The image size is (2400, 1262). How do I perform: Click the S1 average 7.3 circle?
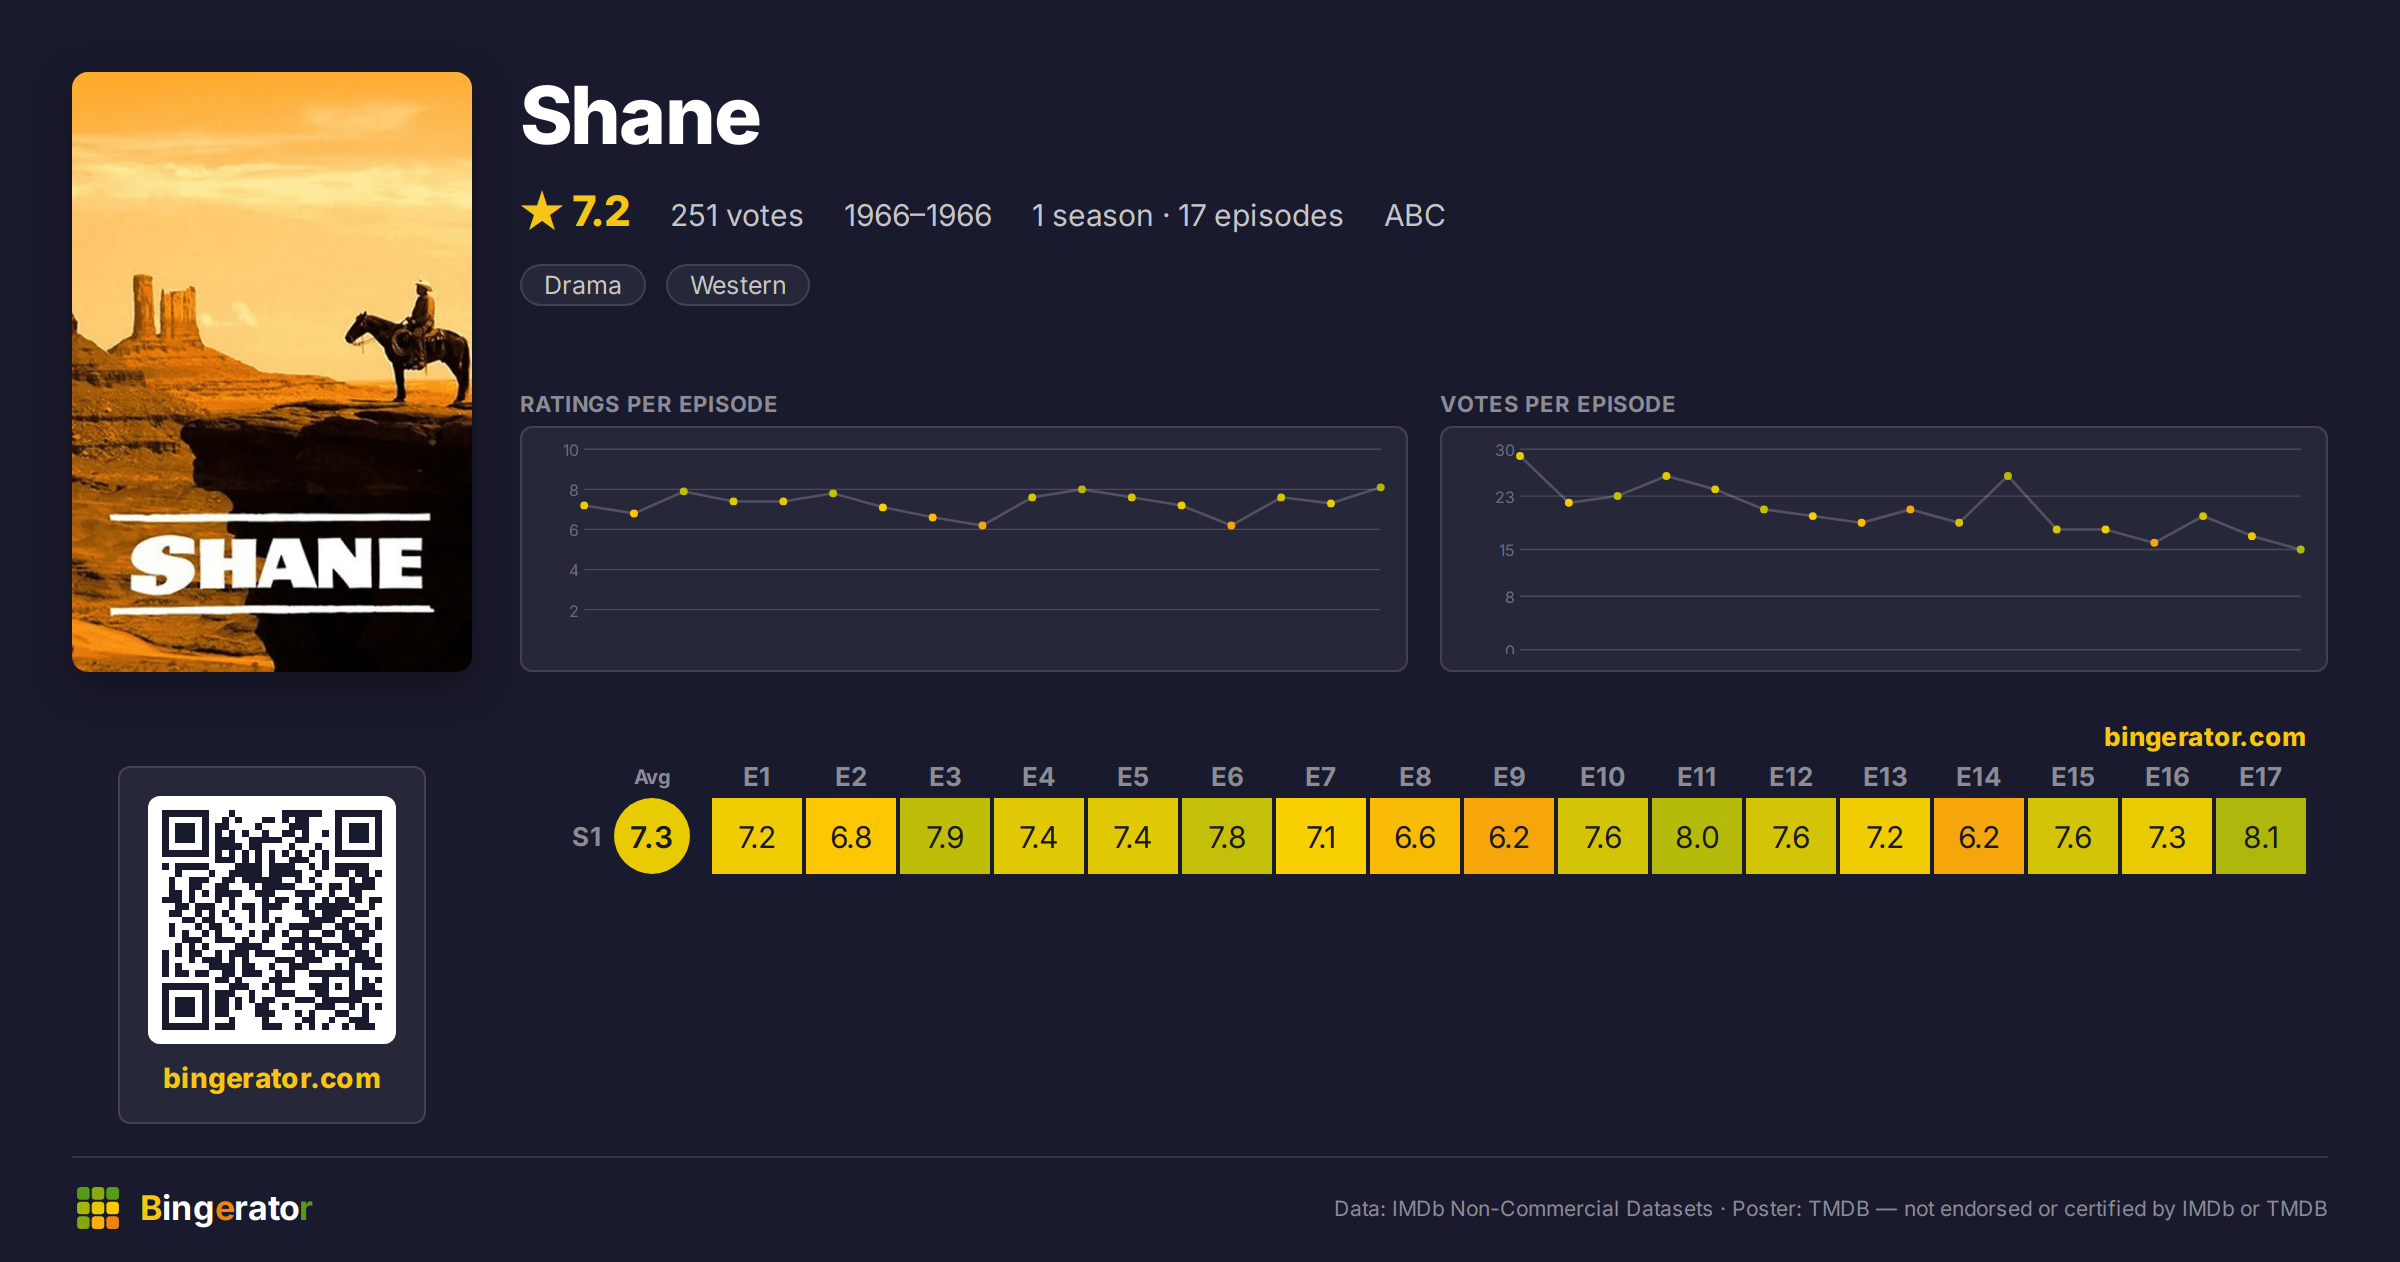[652, 836]
